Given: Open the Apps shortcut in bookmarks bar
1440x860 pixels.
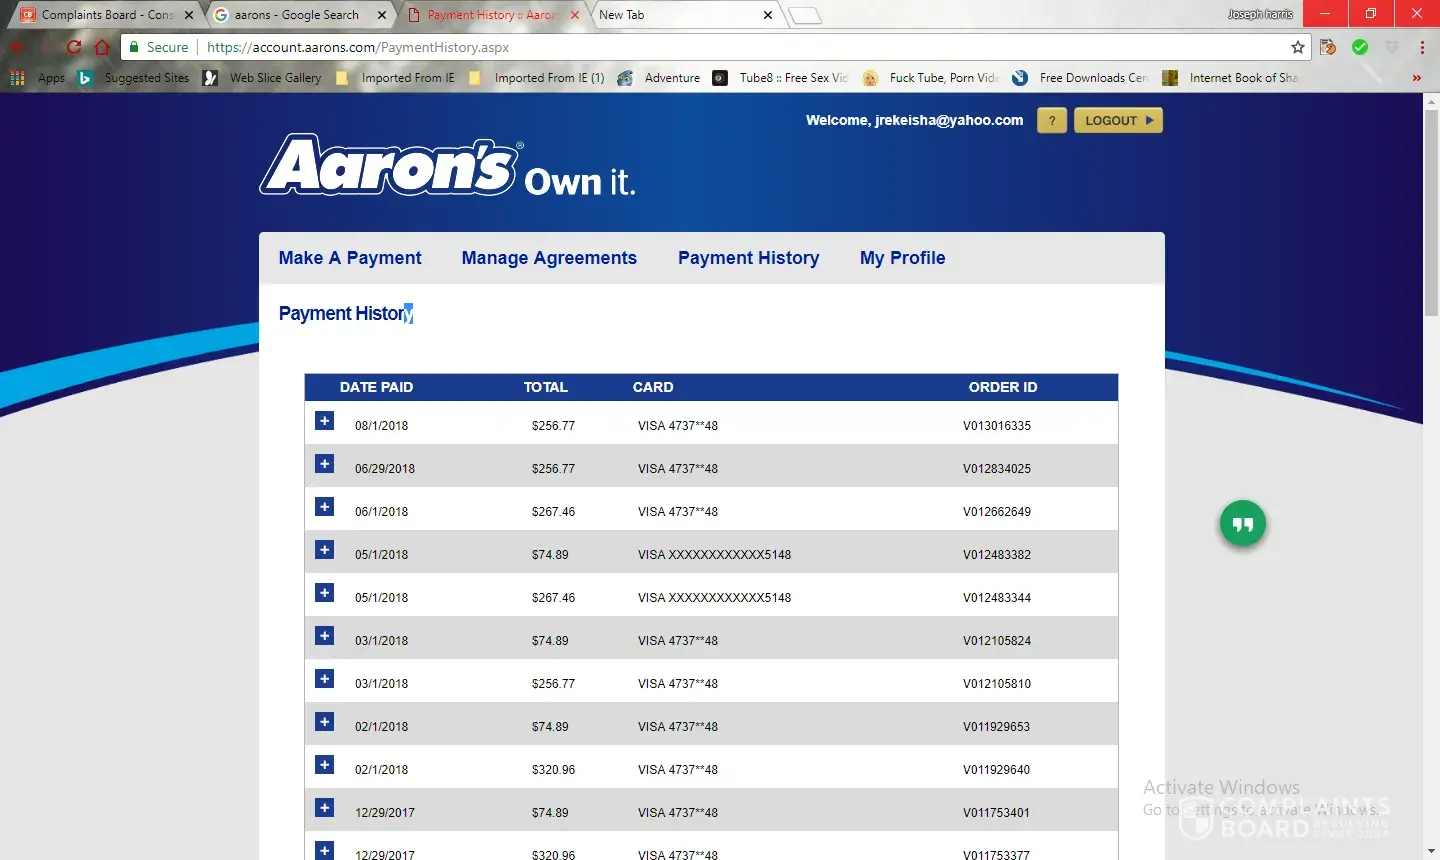Looking at the screenshot, I should pos(38,78).
